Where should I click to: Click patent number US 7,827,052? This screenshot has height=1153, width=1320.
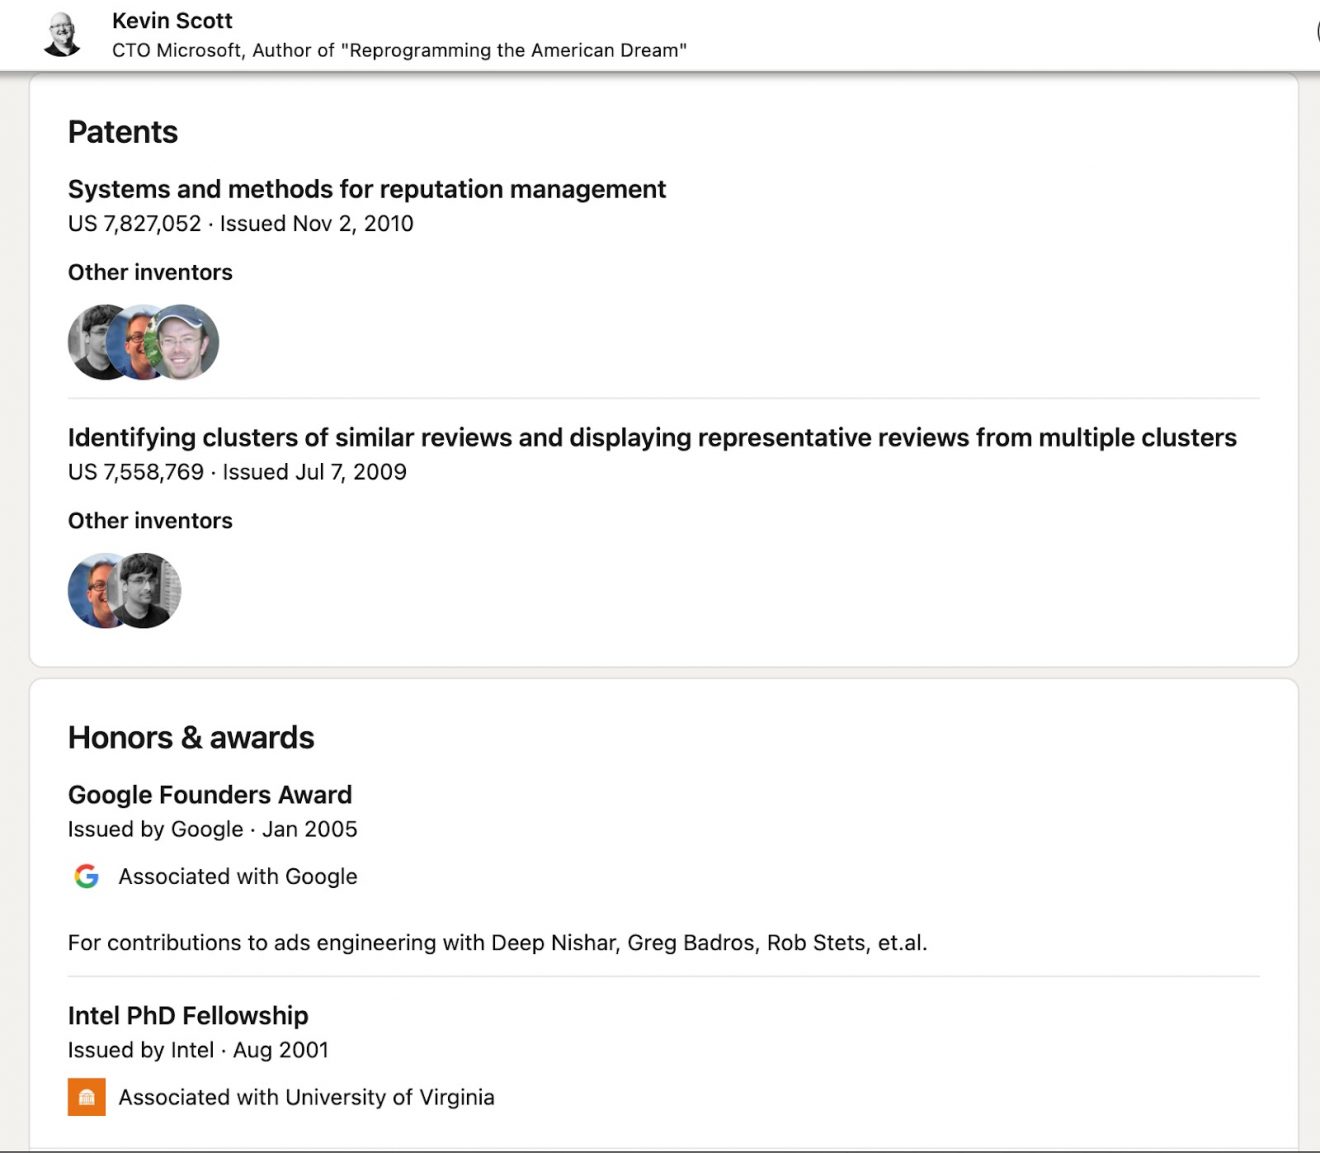click(135, 223)
